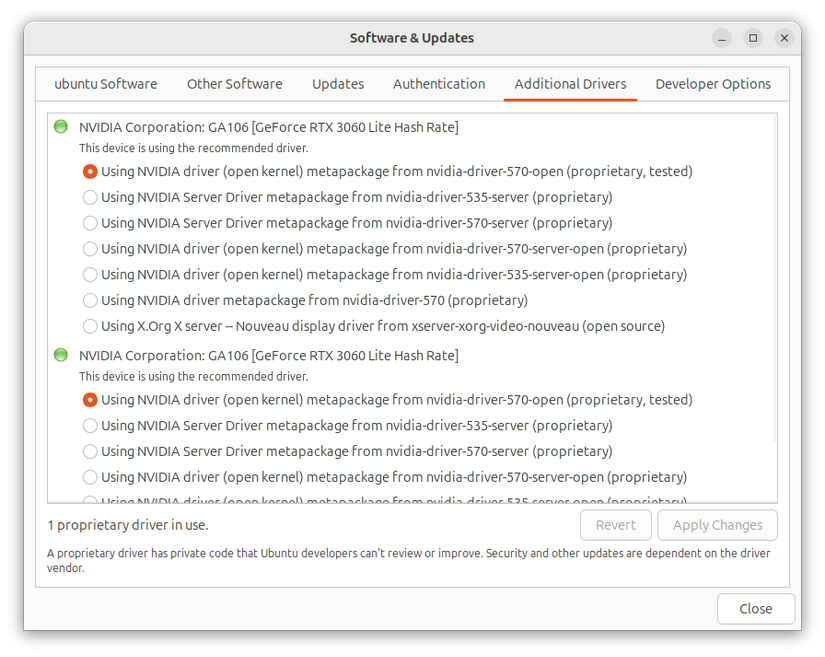Select recommended nvidia-driver-570-open for second GPU
Image resolution: width=825 pixels, height=657 pixels.
point(89,399)
